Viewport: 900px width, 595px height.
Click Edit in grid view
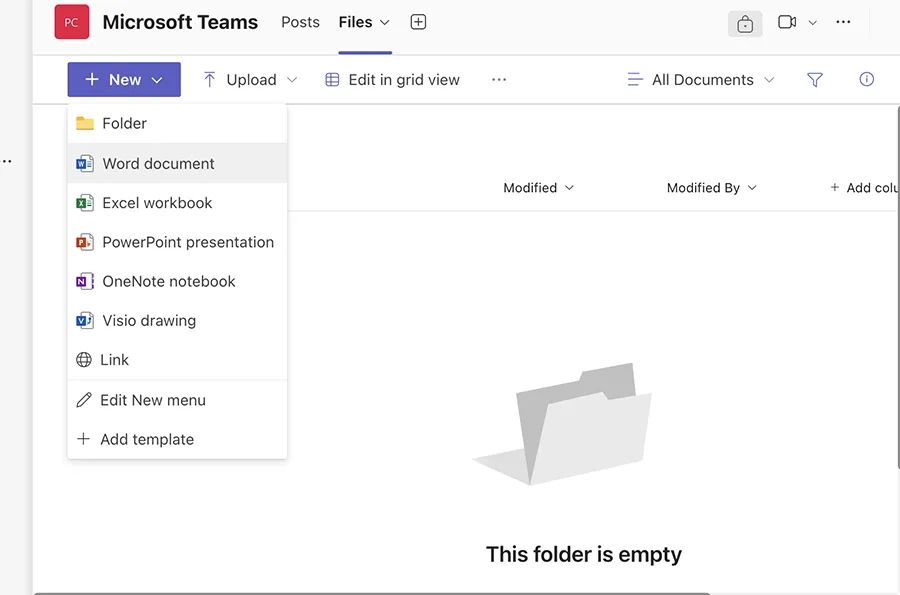point(393,80)
